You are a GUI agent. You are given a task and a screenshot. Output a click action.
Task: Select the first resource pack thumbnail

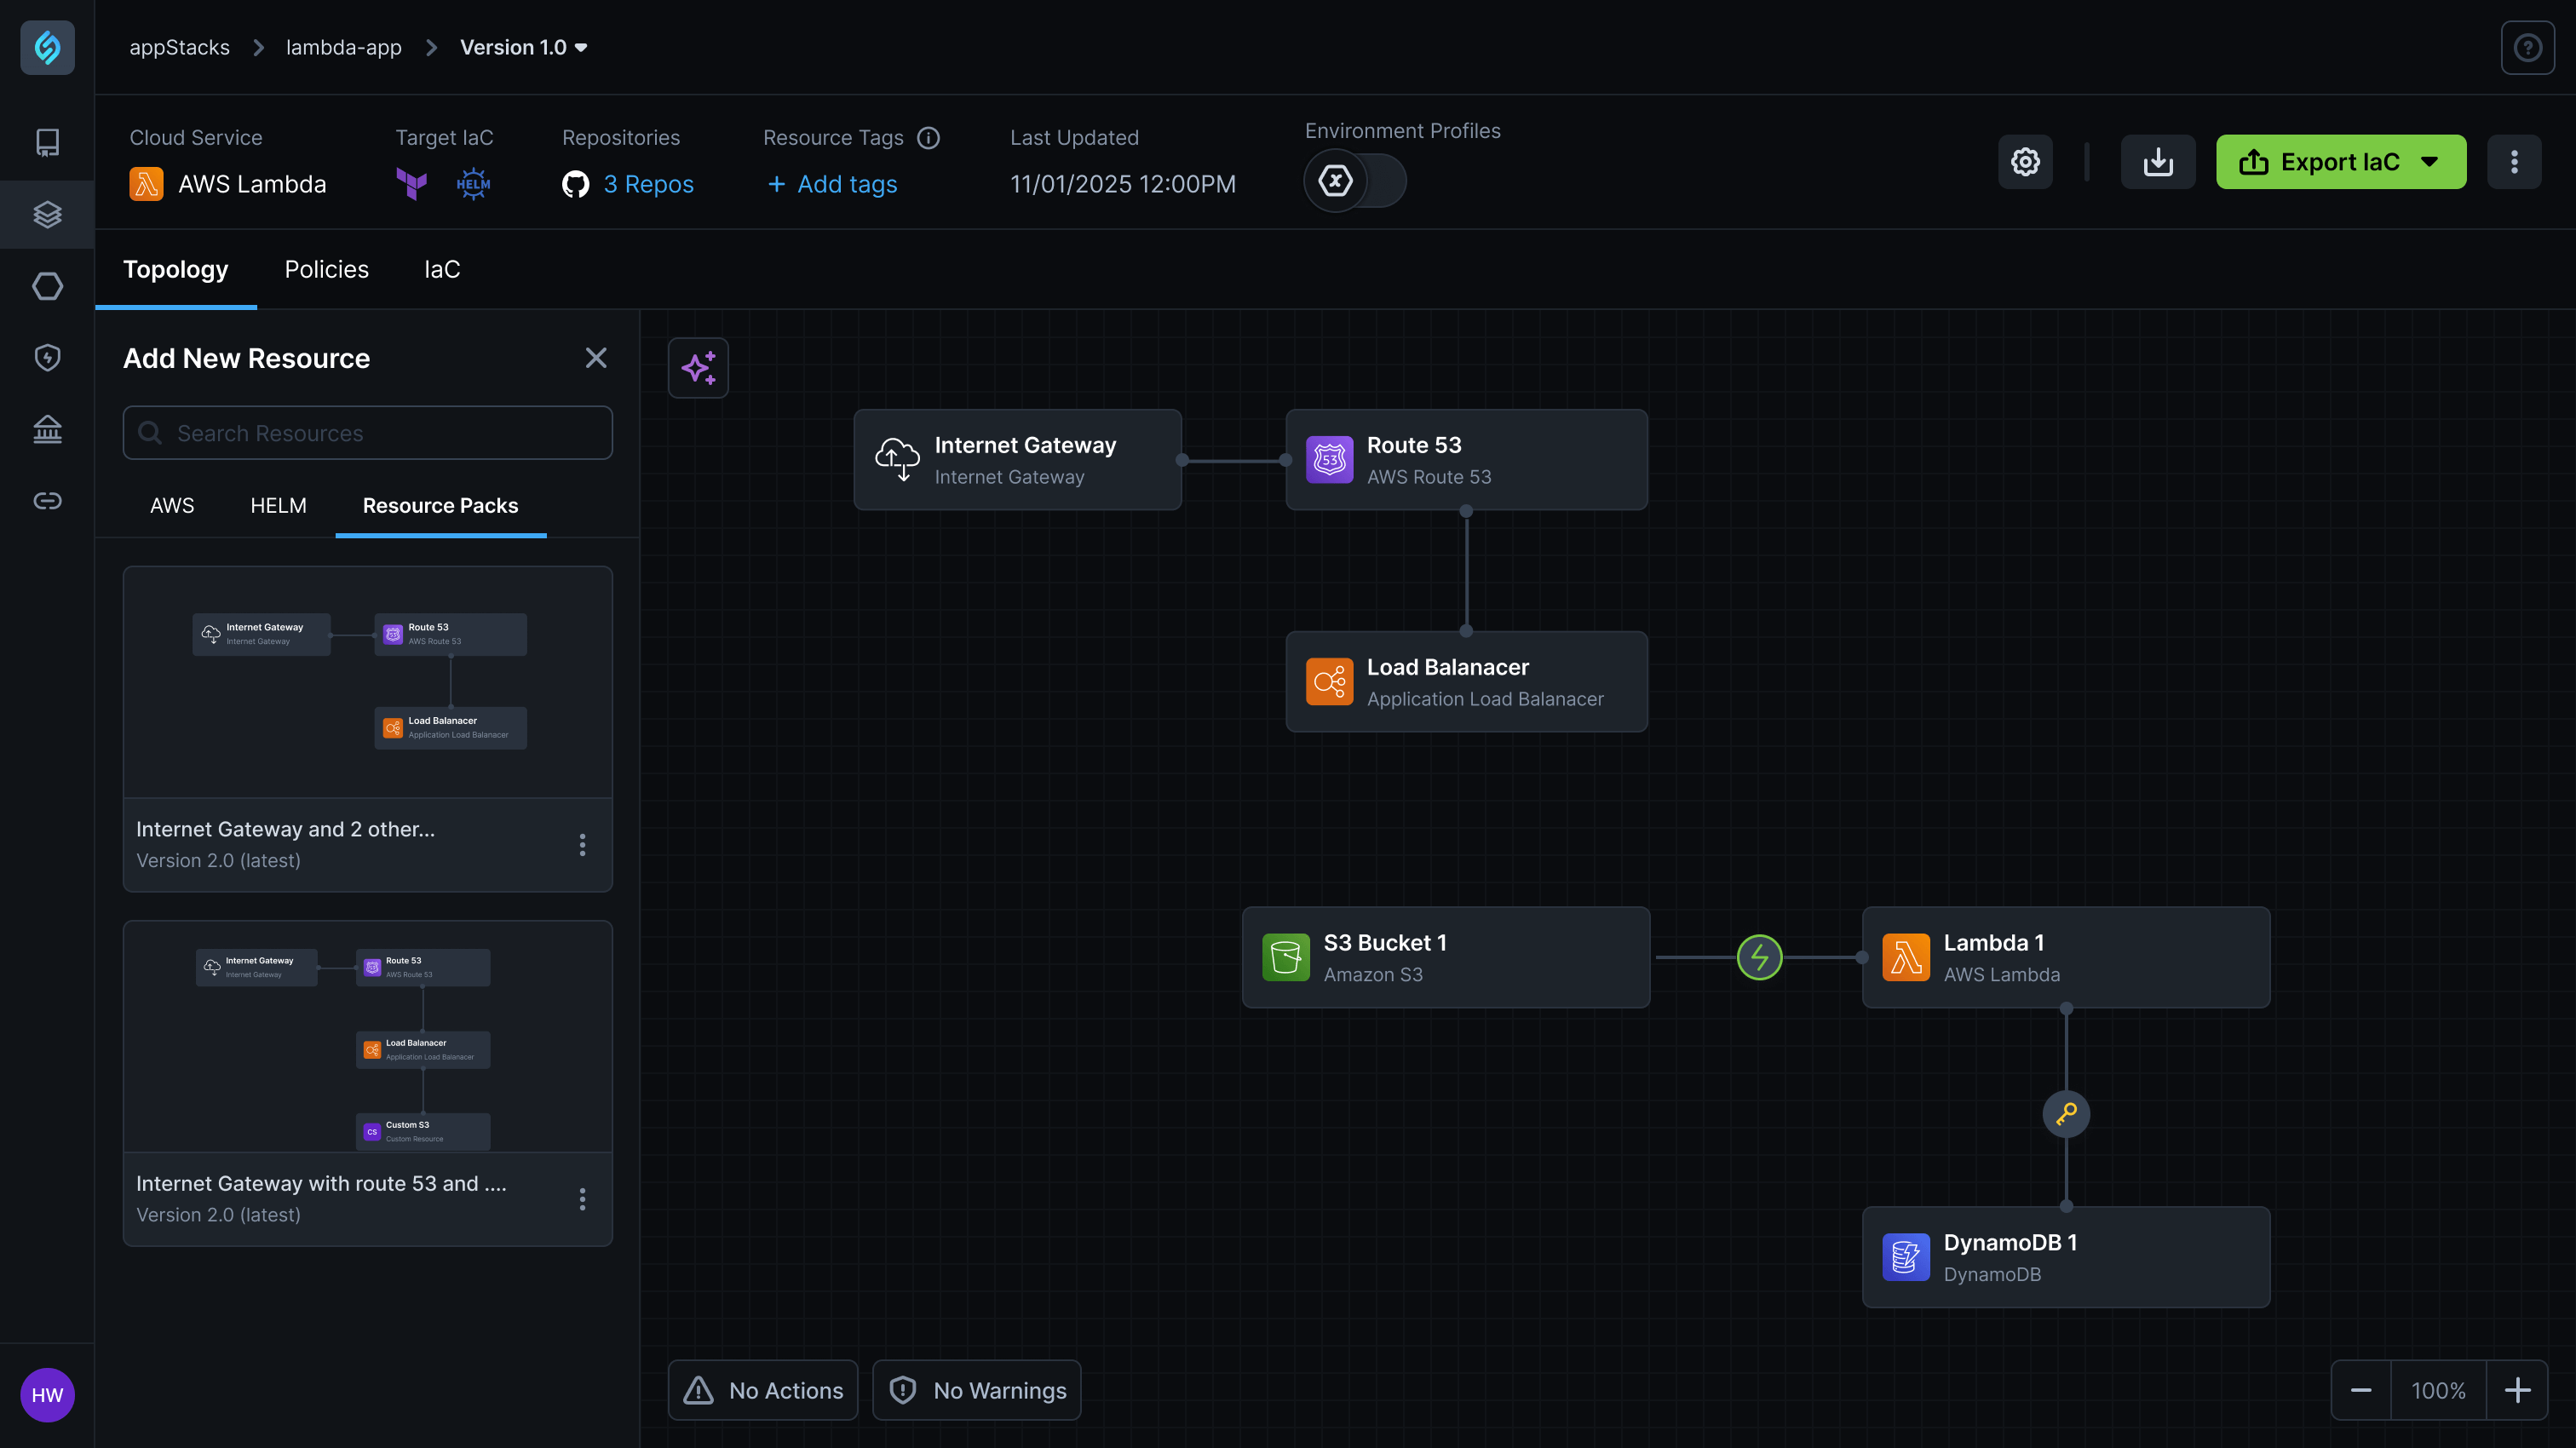pos(368,682)
